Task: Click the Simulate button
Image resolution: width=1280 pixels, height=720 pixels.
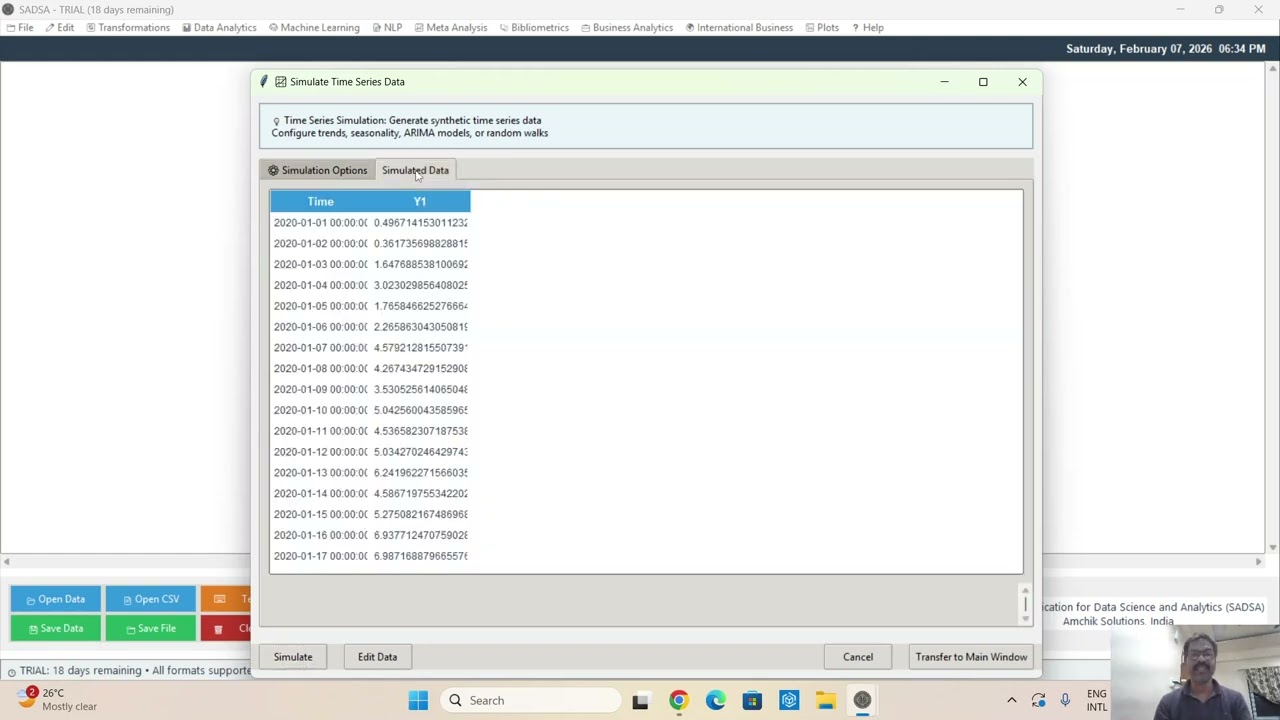Action: [293, 657]
